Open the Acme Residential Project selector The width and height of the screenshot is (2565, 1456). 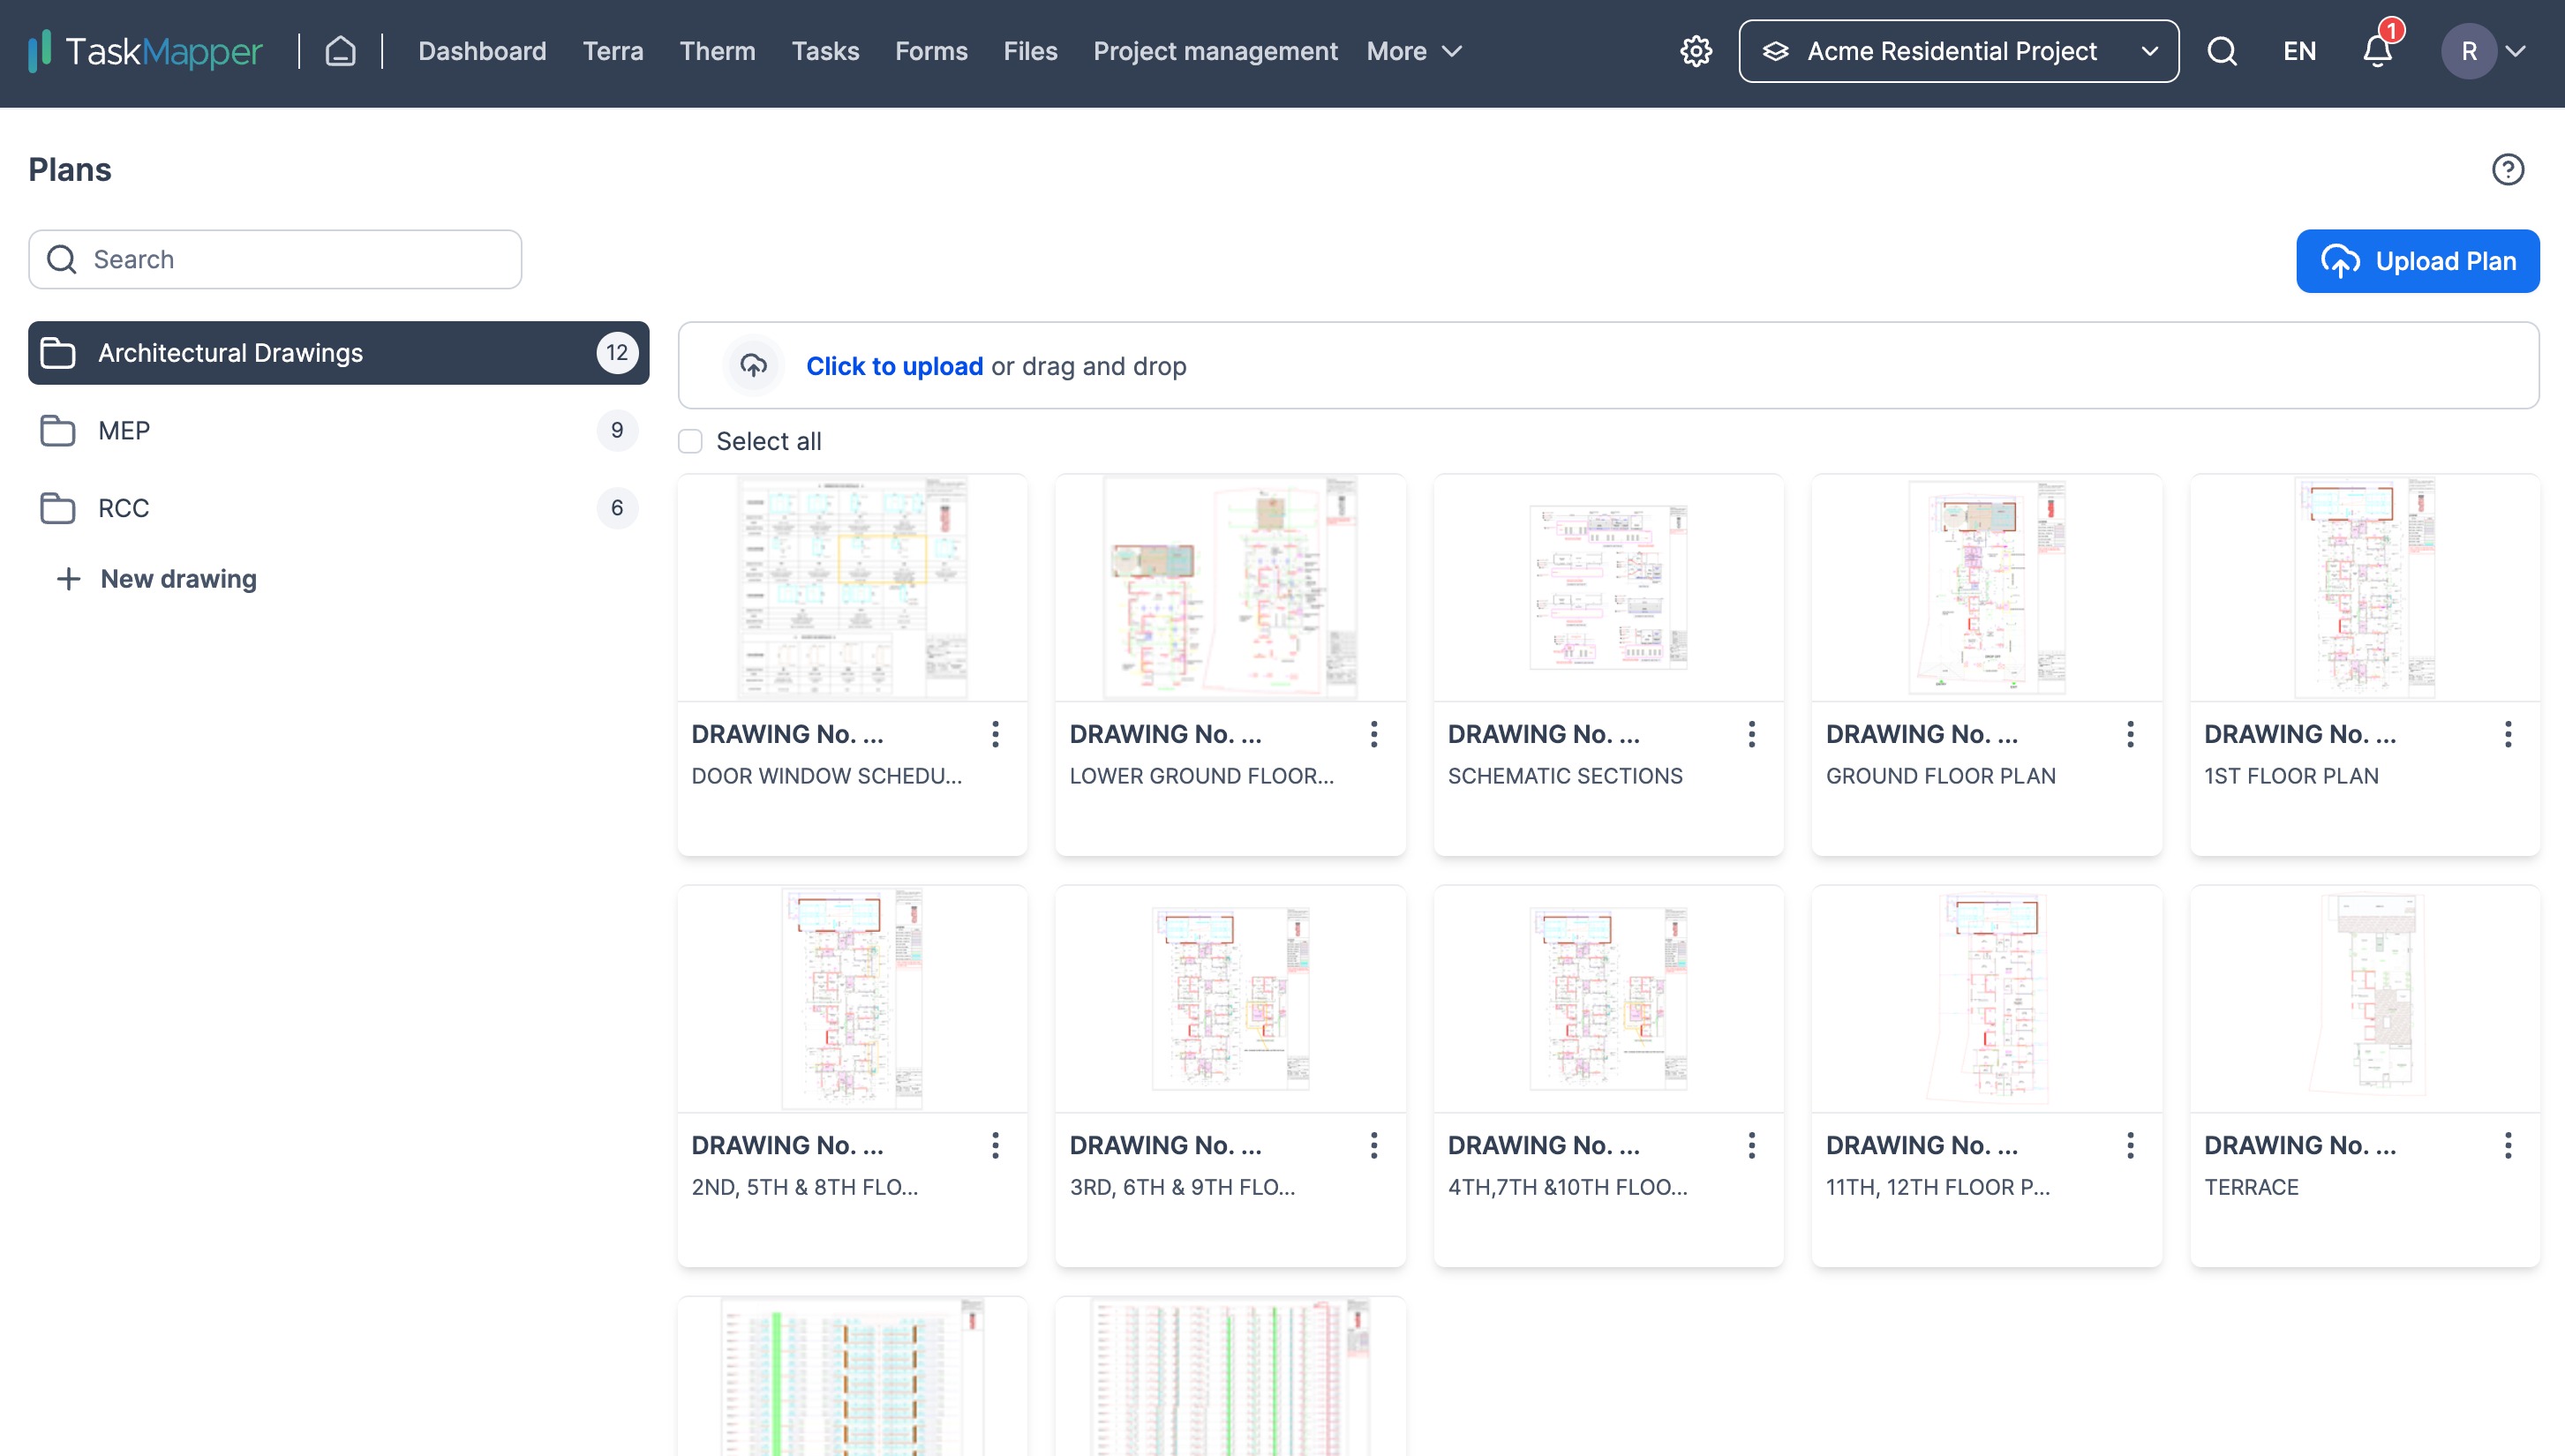tap(1958, 51)
